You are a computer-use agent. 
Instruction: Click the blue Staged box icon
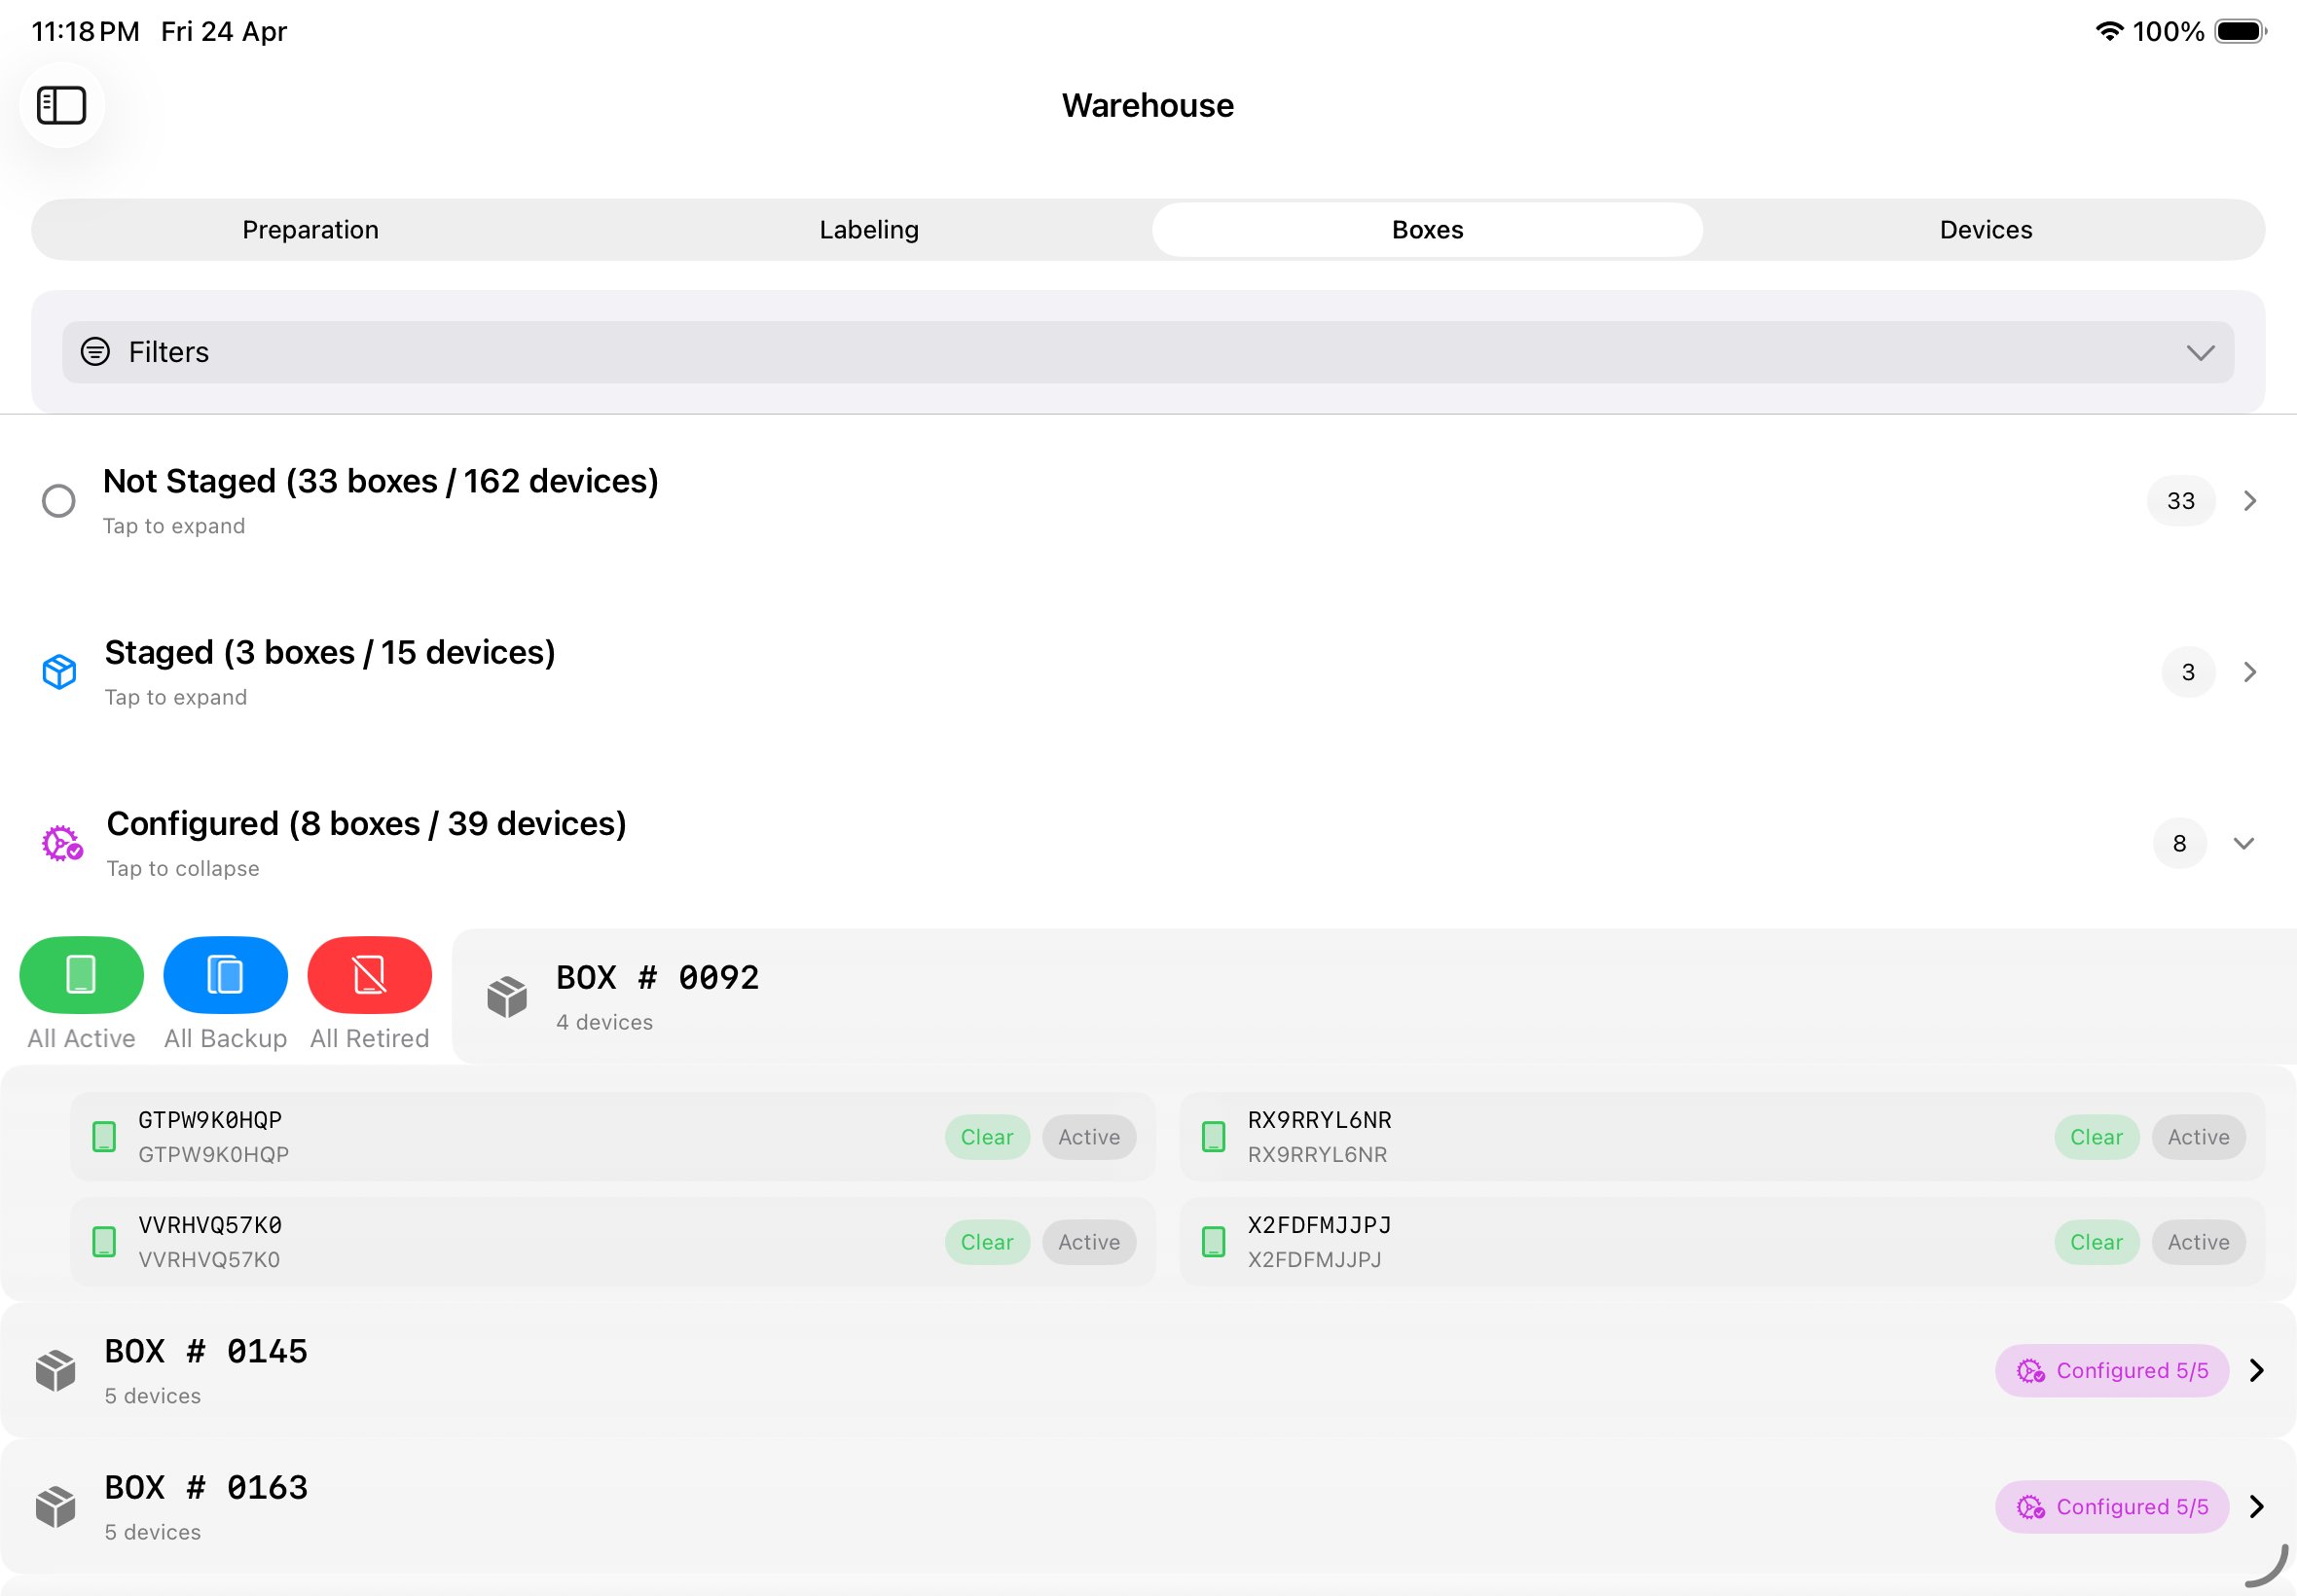(59, 671)
